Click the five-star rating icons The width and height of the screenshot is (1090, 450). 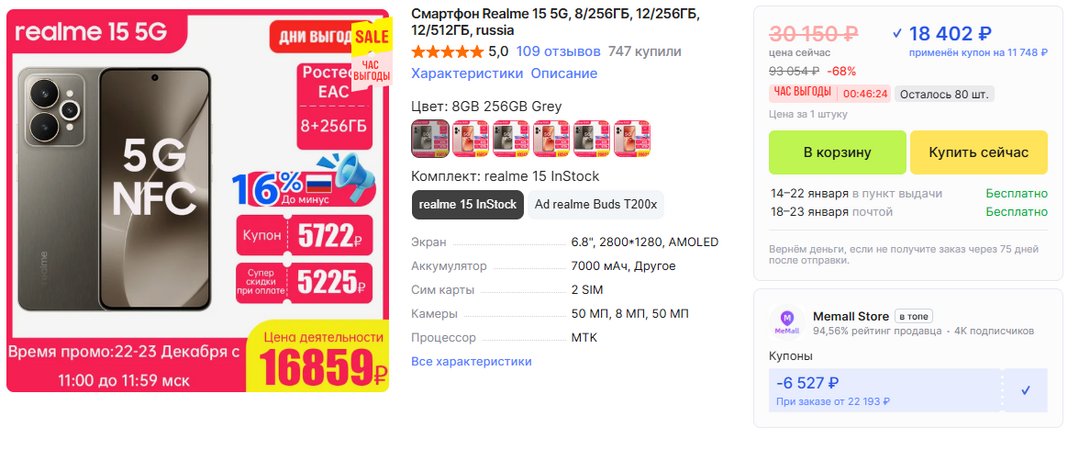pos(446,51)
